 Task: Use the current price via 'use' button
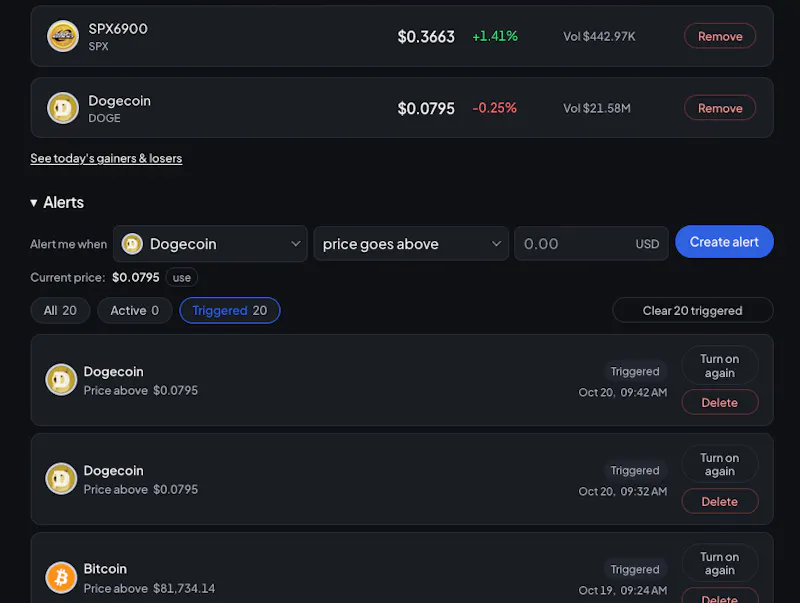[182, 278]
